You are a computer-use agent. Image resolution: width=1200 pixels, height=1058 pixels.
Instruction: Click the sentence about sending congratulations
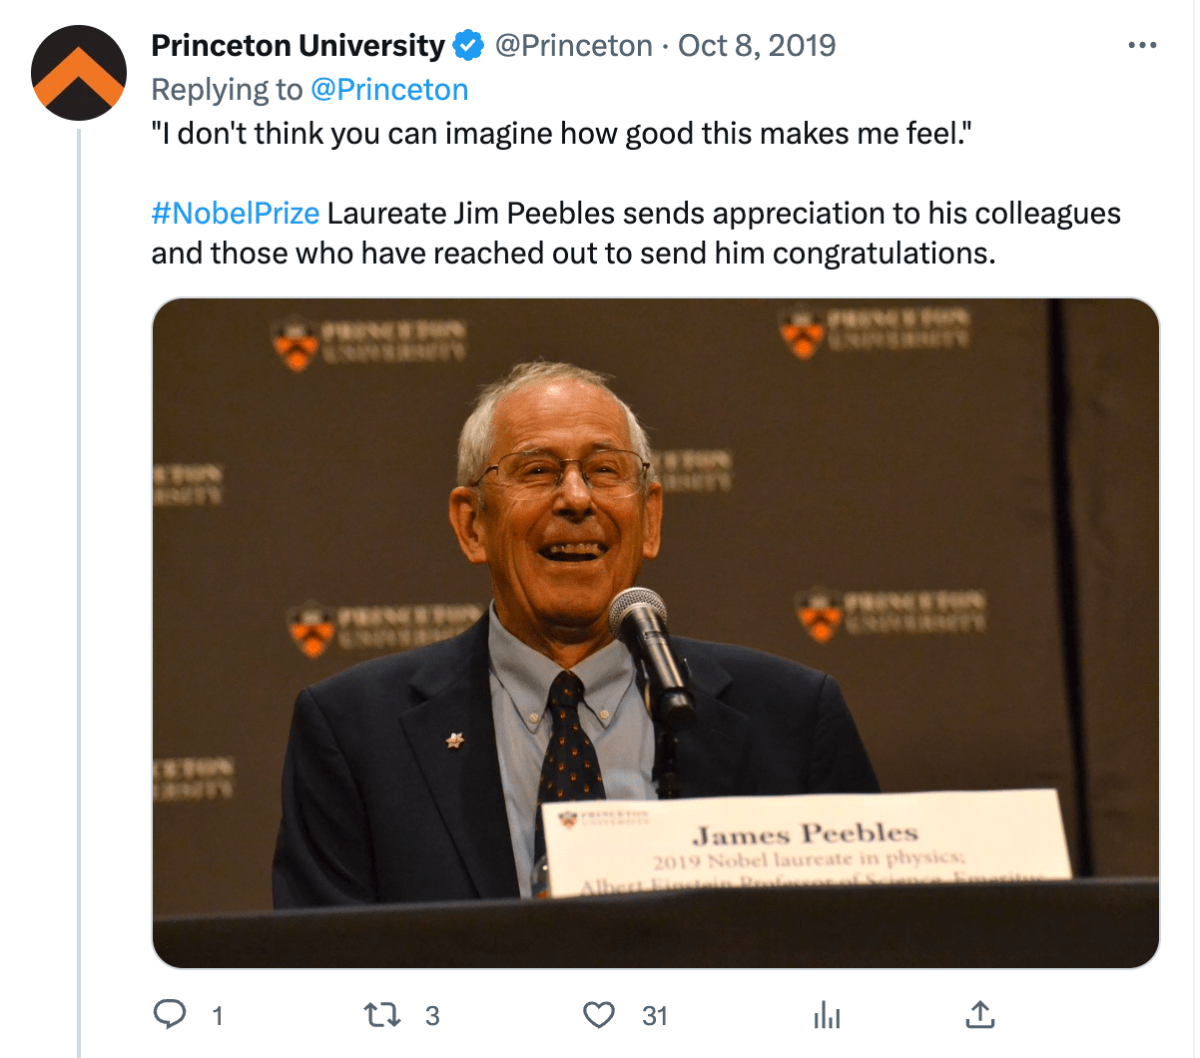pyautogui.click(x=573, y=253)
